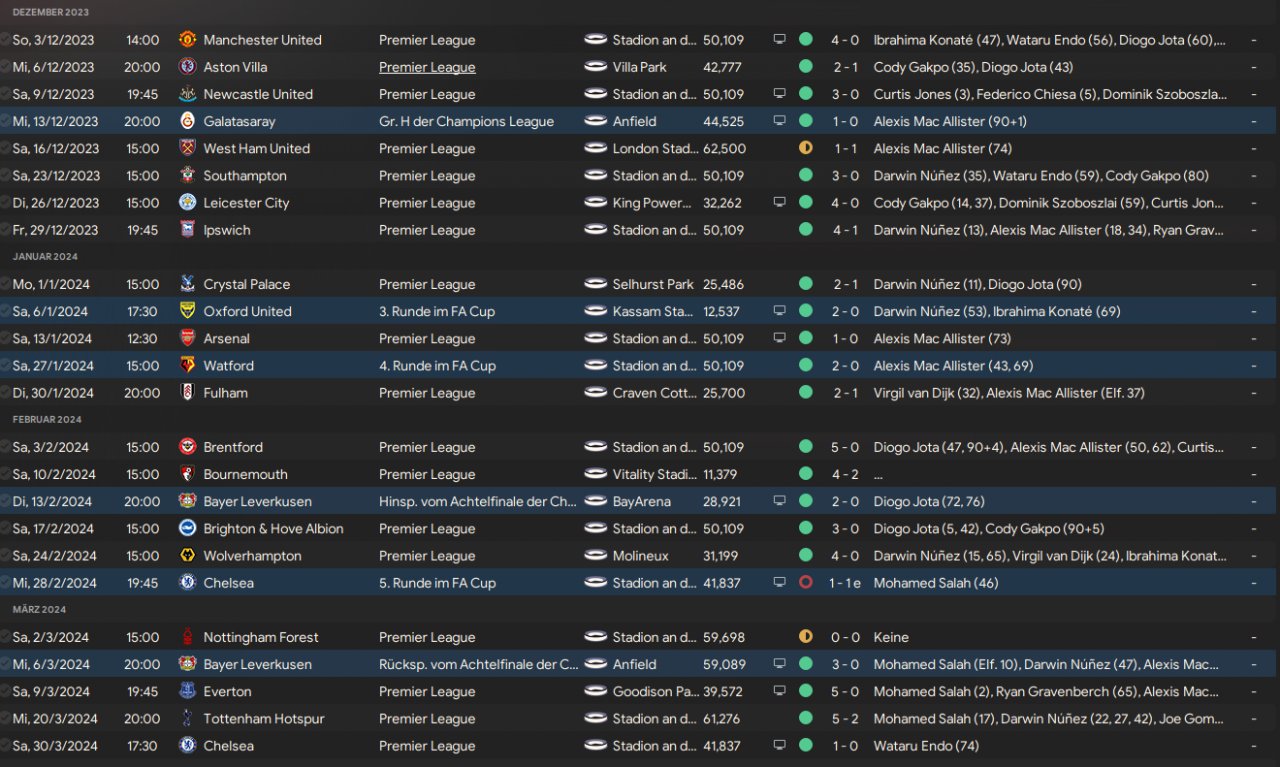Click the Brentford club crest
This screenshot has width=1280, height=767.
(x=187, y=447)
